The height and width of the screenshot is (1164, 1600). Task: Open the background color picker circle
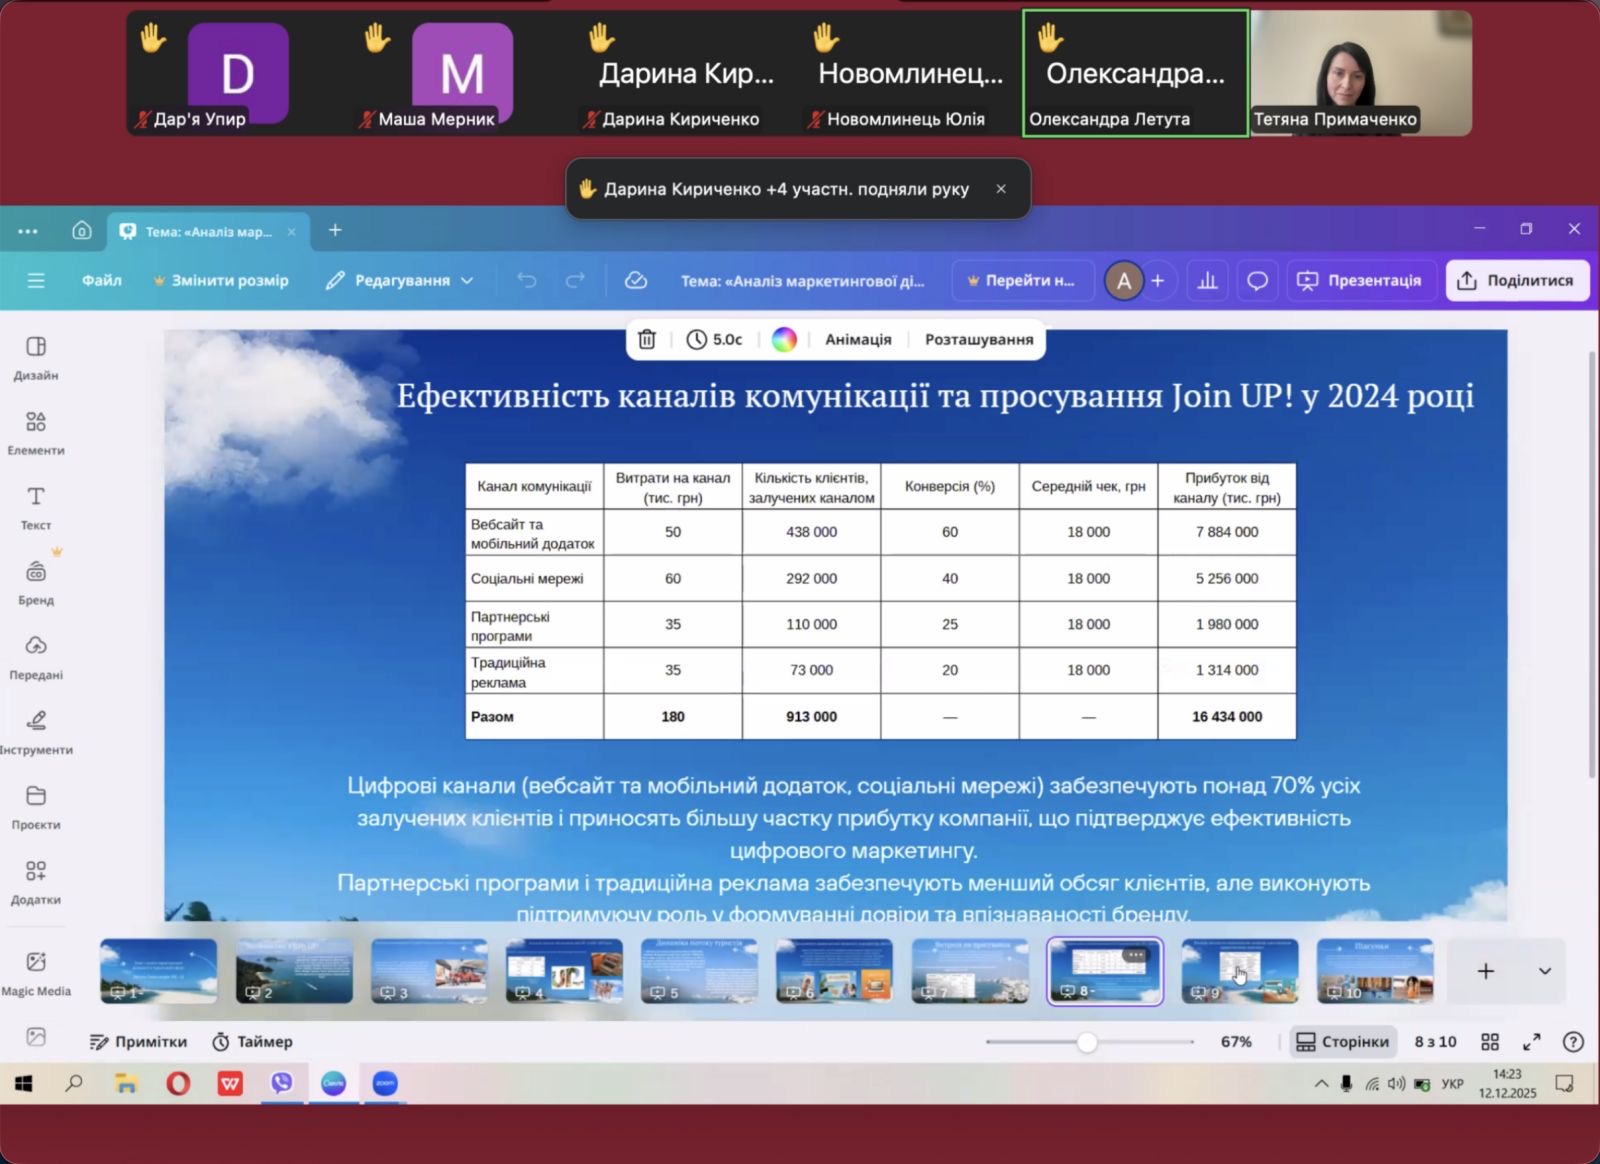[x=784, y=340]
